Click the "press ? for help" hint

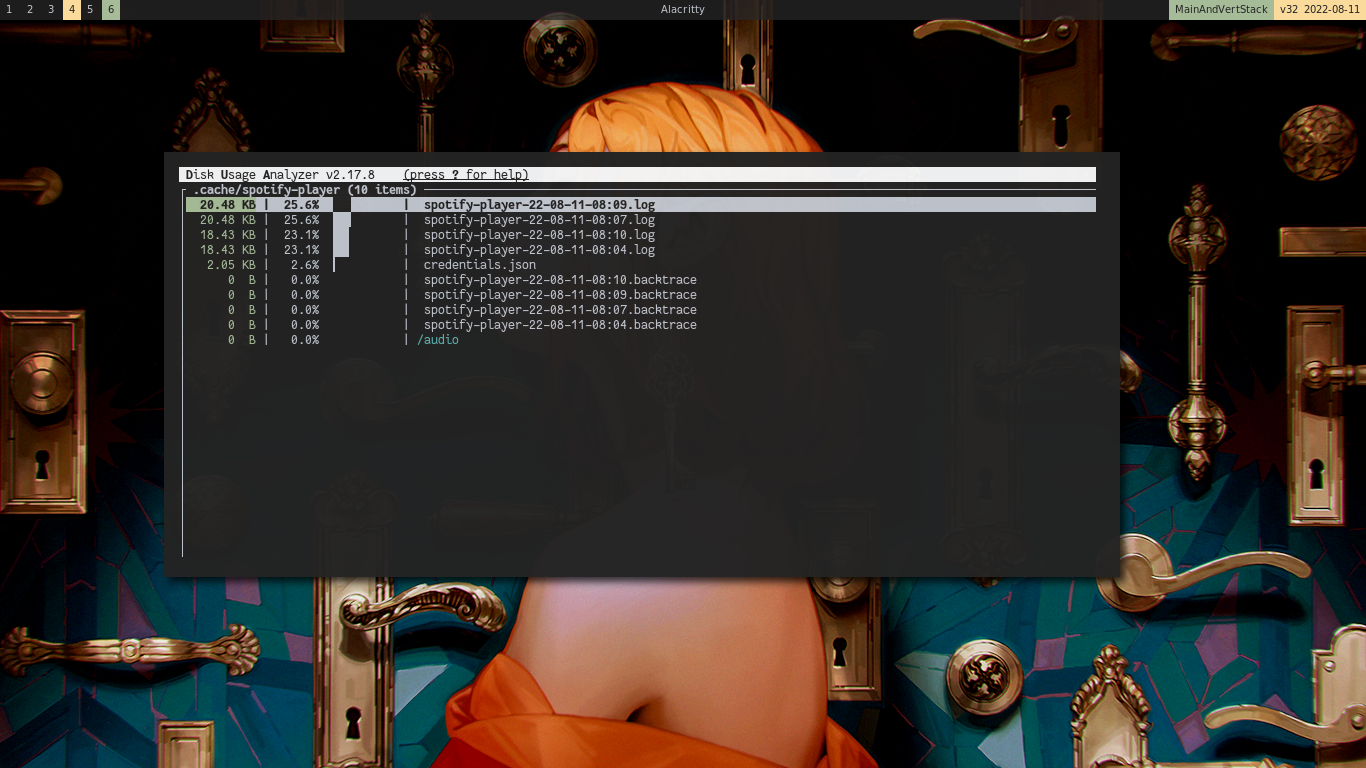(466, 175)
